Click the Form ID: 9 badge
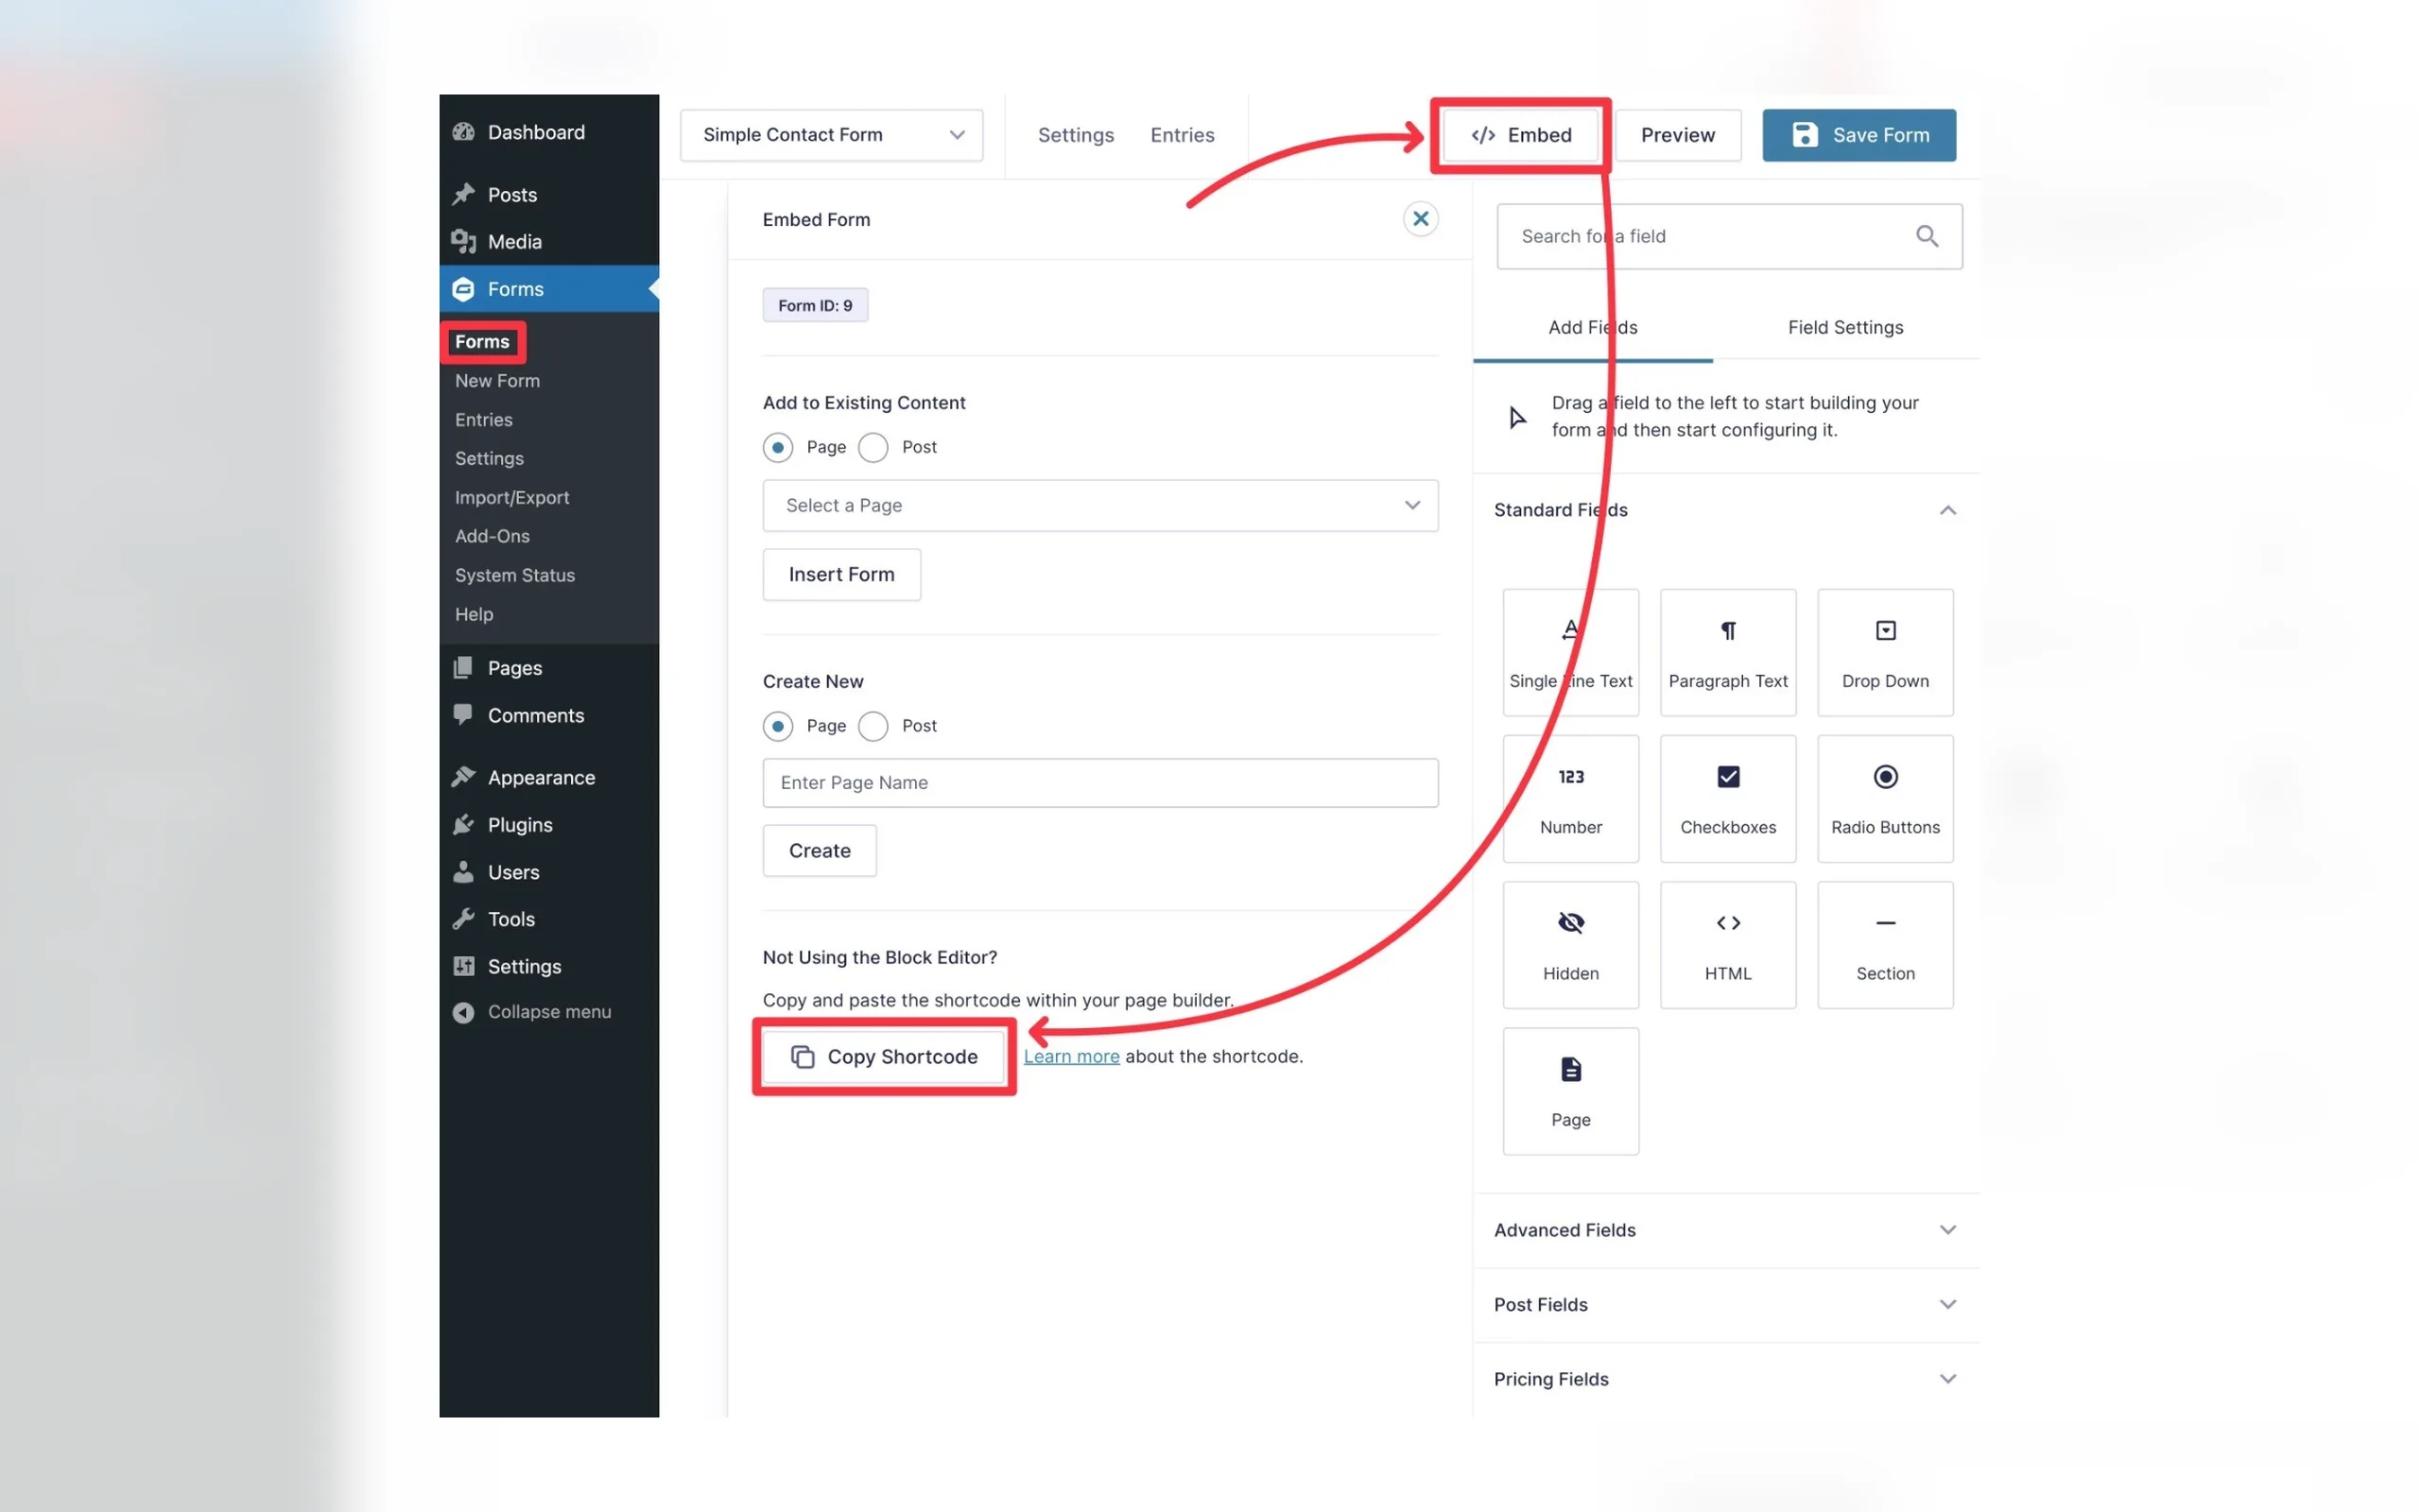This screenshot has width=2420, height=1512. (815, 305)
